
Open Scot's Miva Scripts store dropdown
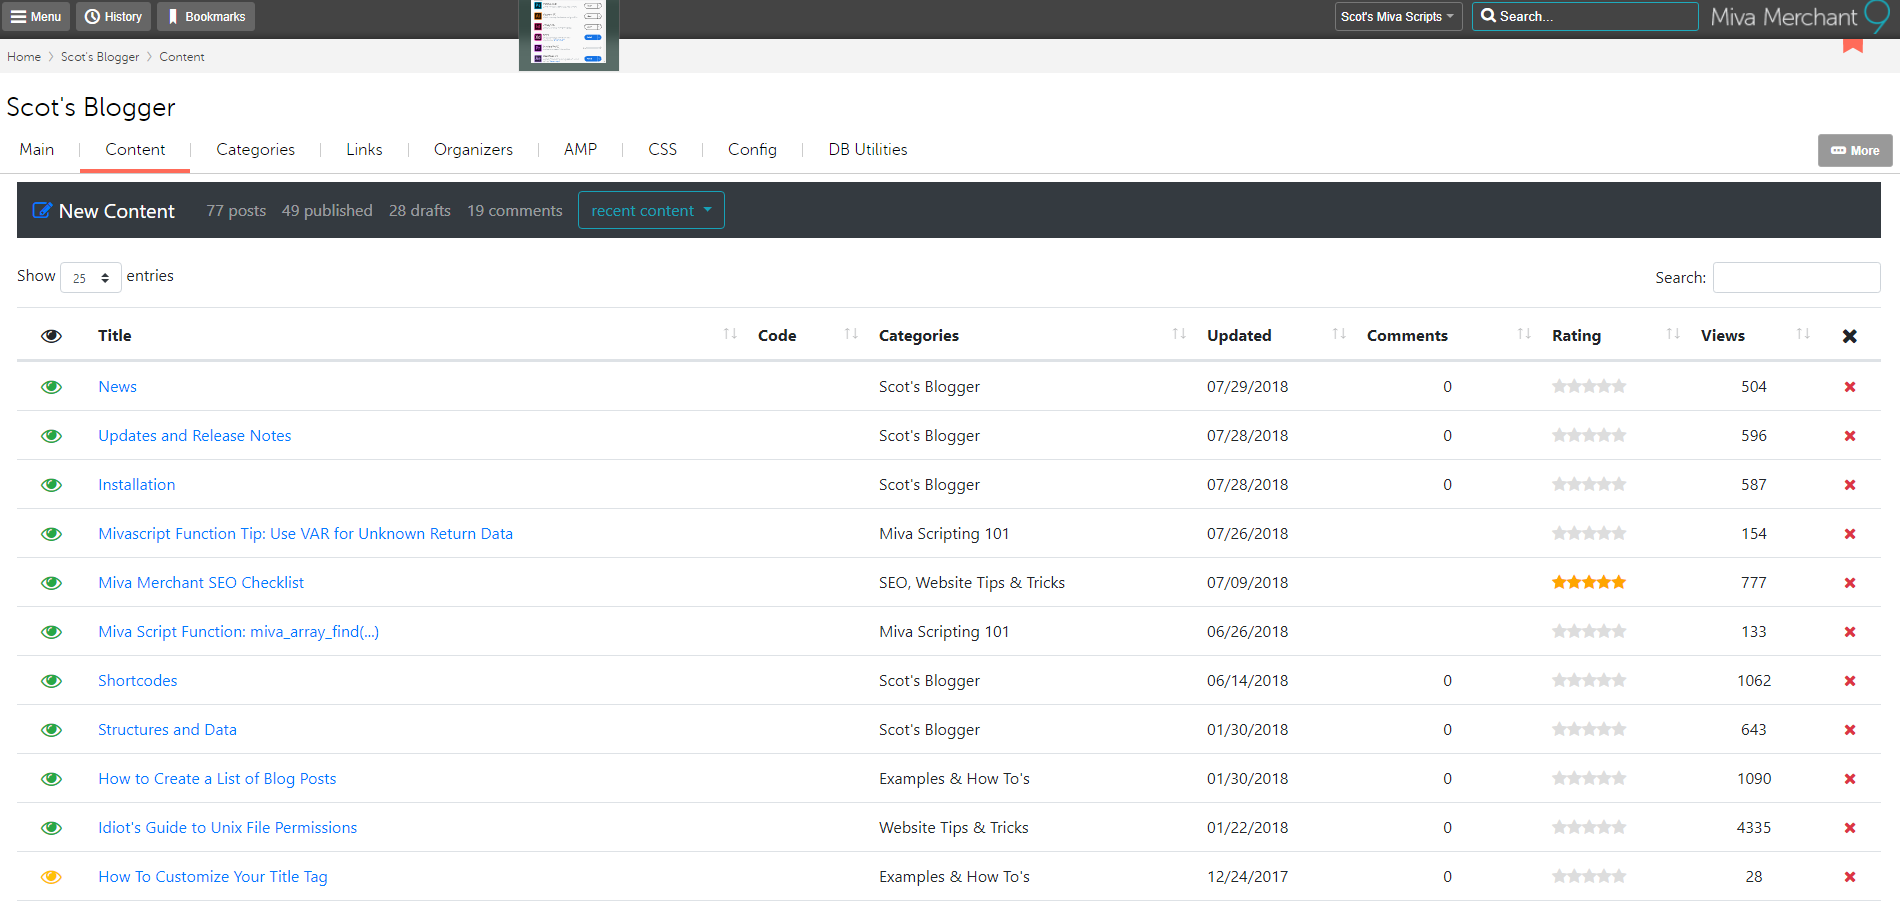(1397, 17)
